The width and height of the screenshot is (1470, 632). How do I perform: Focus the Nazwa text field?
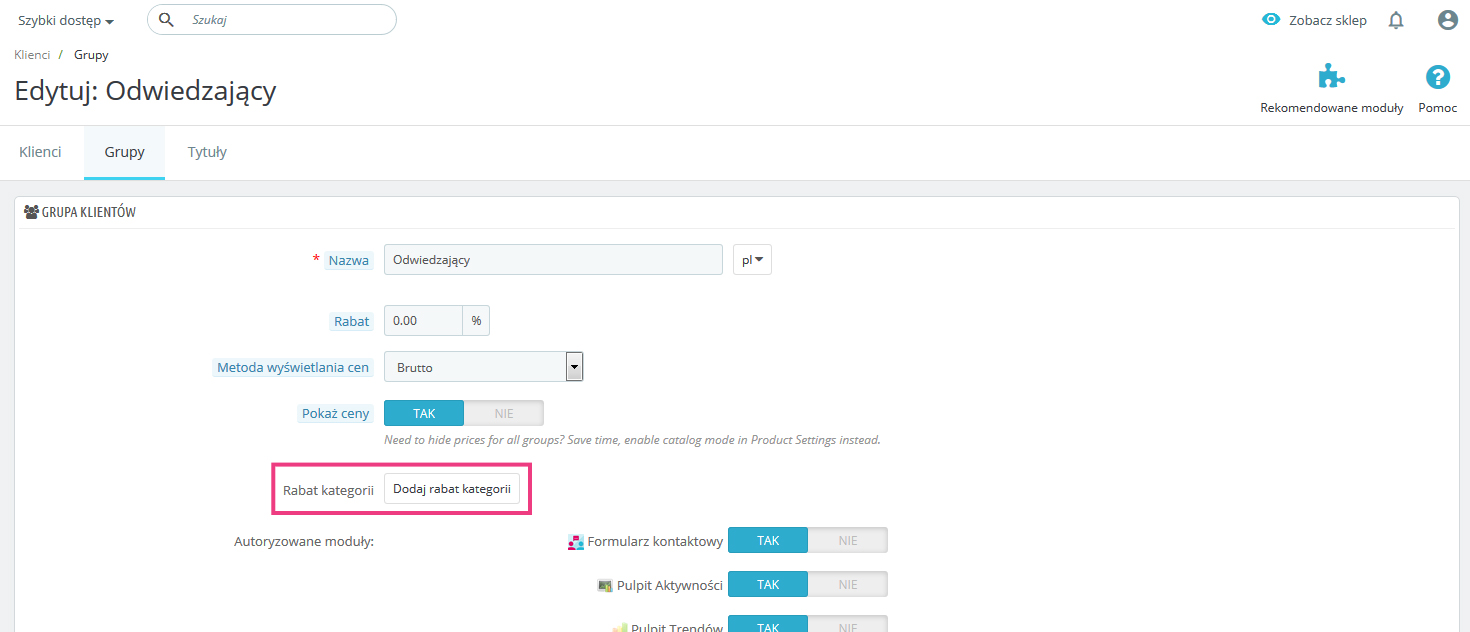tap(552, 260)
